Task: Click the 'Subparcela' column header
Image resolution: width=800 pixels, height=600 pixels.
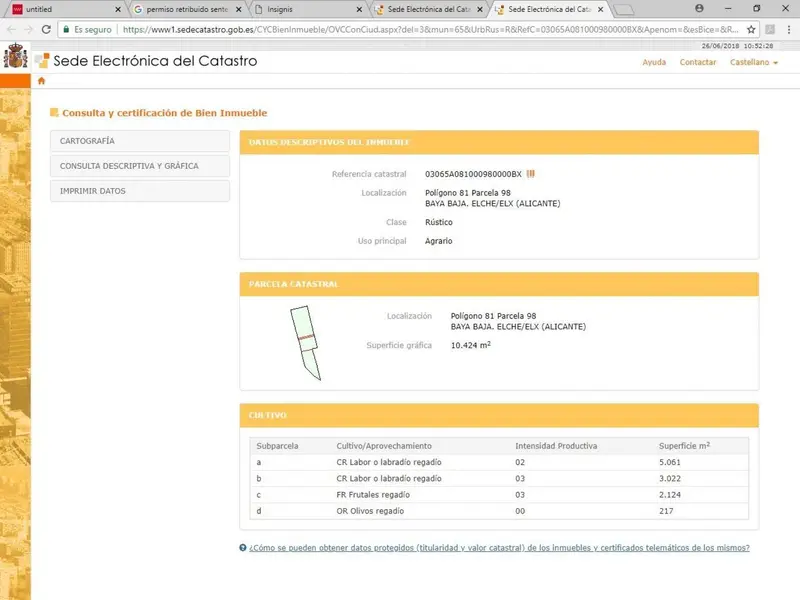Action: tap(277, 446)
